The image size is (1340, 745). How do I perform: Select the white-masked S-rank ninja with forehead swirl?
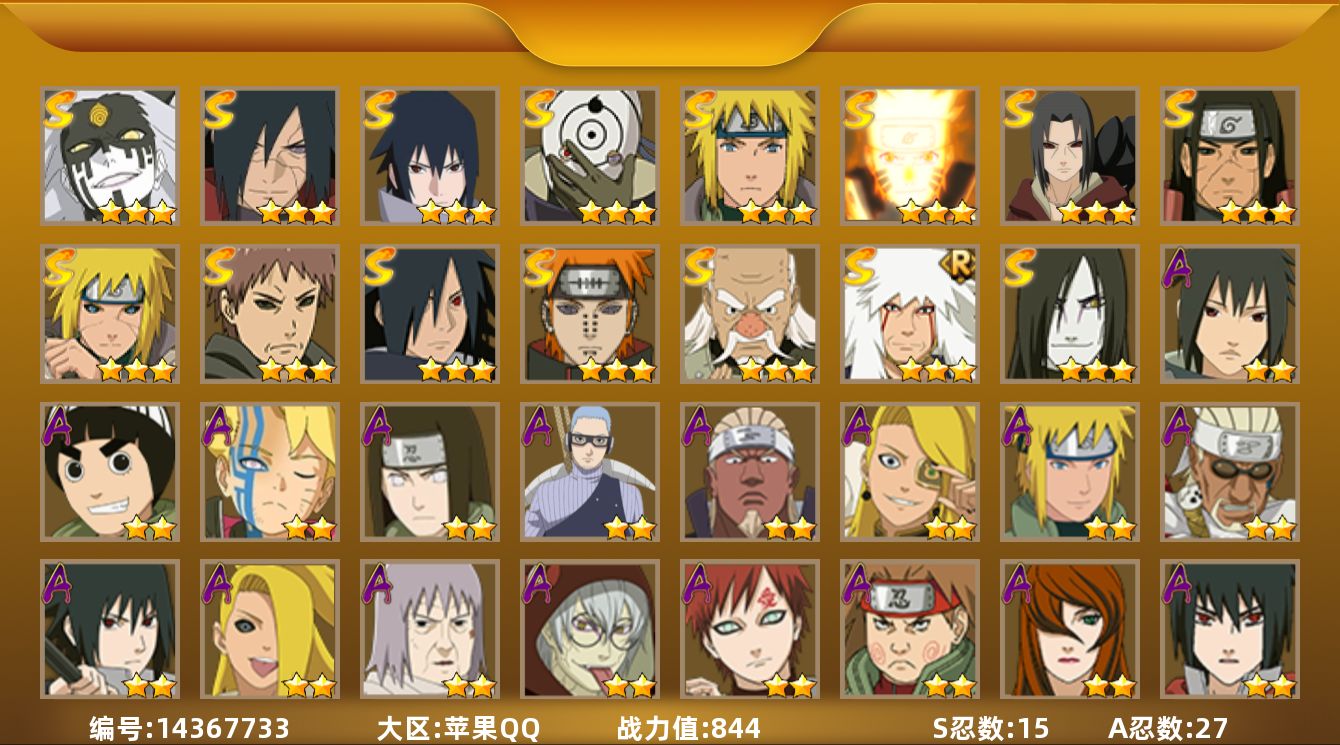(x=110, y=155)
